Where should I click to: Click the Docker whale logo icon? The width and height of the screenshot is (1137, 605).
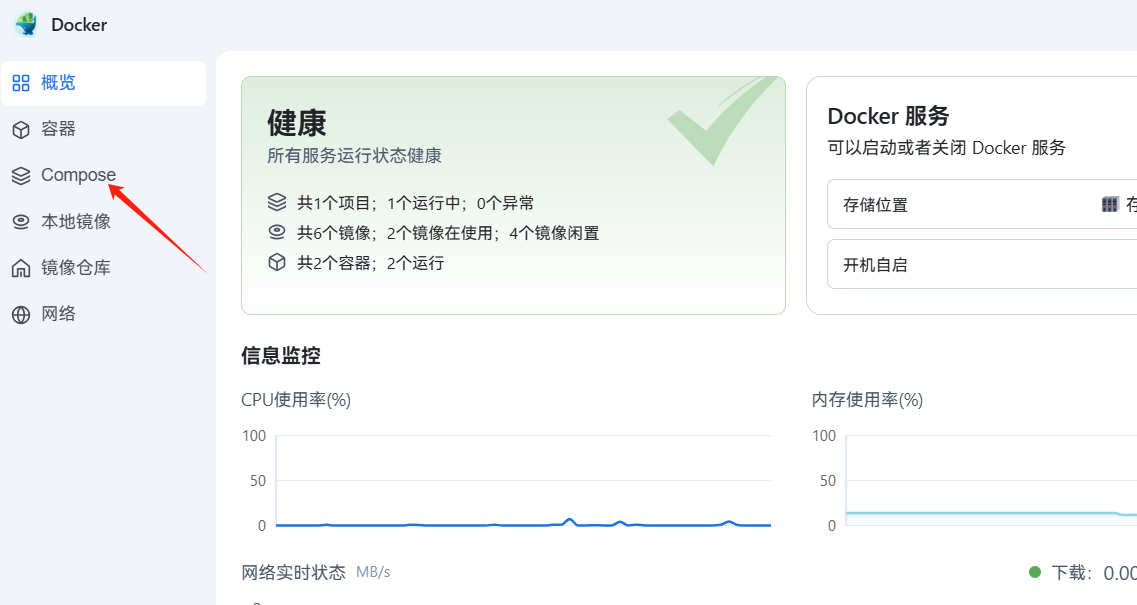[27, 24]
